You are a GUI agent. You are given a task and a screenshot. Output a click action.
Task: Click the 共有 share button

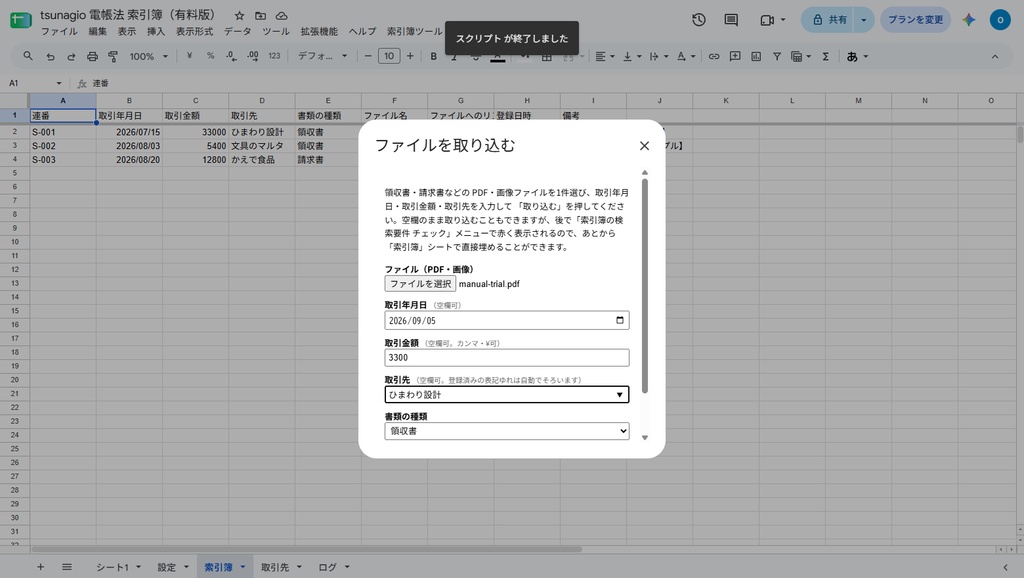pyautogui.click(x=829, y=20)
